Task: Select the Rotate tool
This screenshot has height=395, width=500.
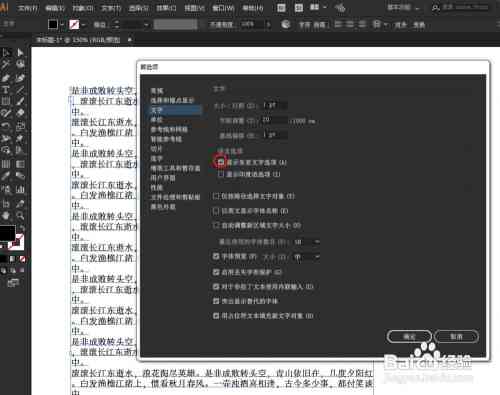Action: (6, 126)
